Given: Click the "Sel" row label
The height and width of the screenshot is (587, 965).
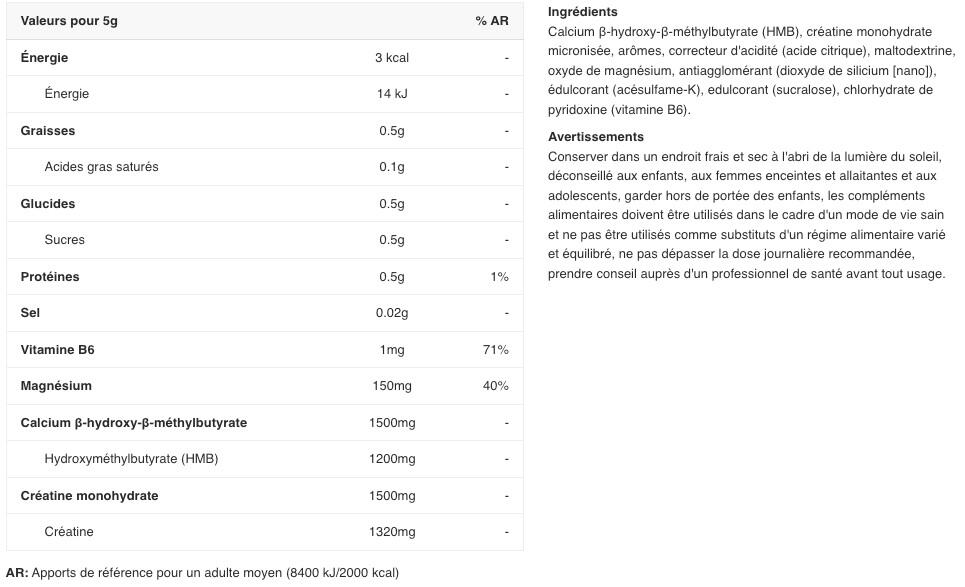Looking at the screenshot, I should [x=30, y=313].
